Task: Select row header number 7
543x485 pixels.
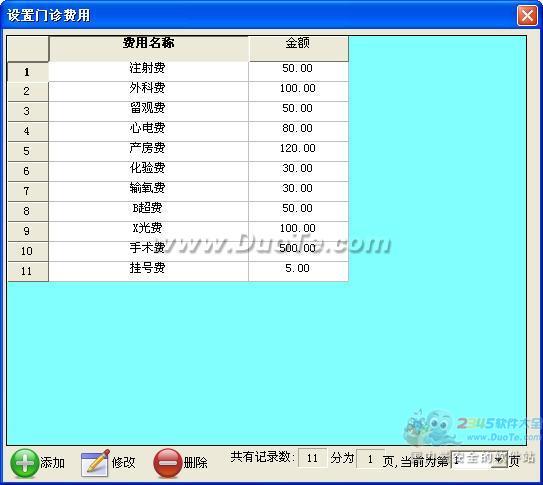Action: [28, 191]
